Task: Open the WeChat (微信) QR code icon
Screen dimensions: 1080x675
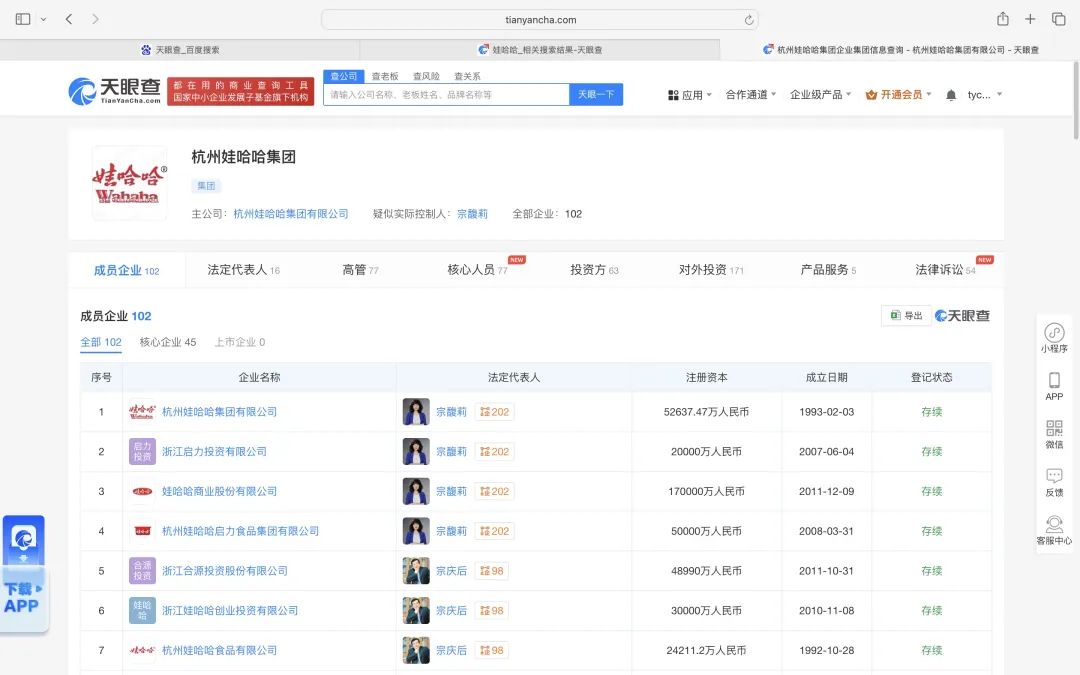Action: 1054,434
